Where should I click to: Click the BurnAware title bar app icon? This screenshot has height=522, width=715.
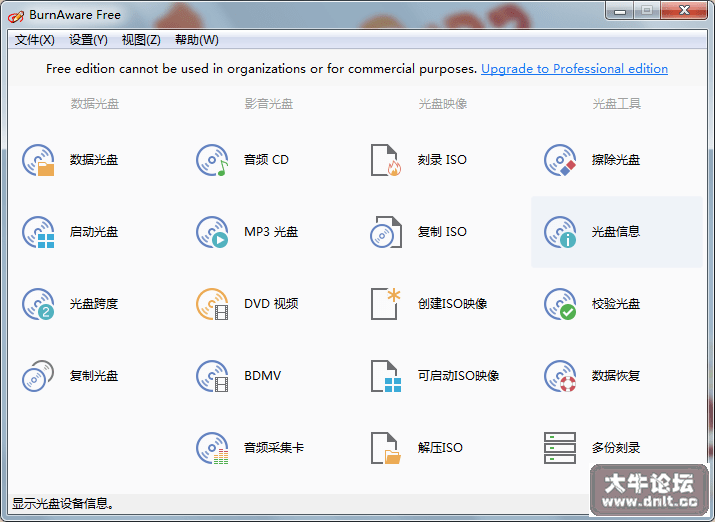[16, 16]
